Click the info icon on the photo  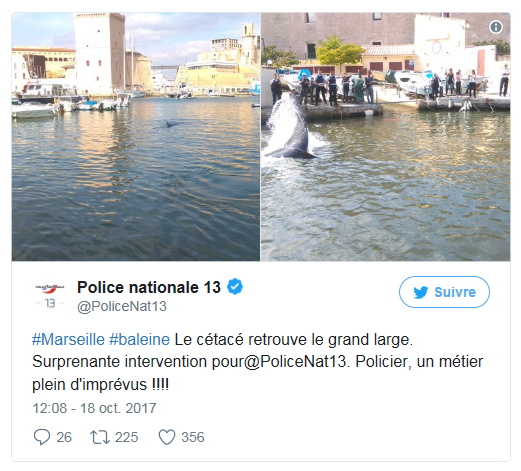point(496,27)
